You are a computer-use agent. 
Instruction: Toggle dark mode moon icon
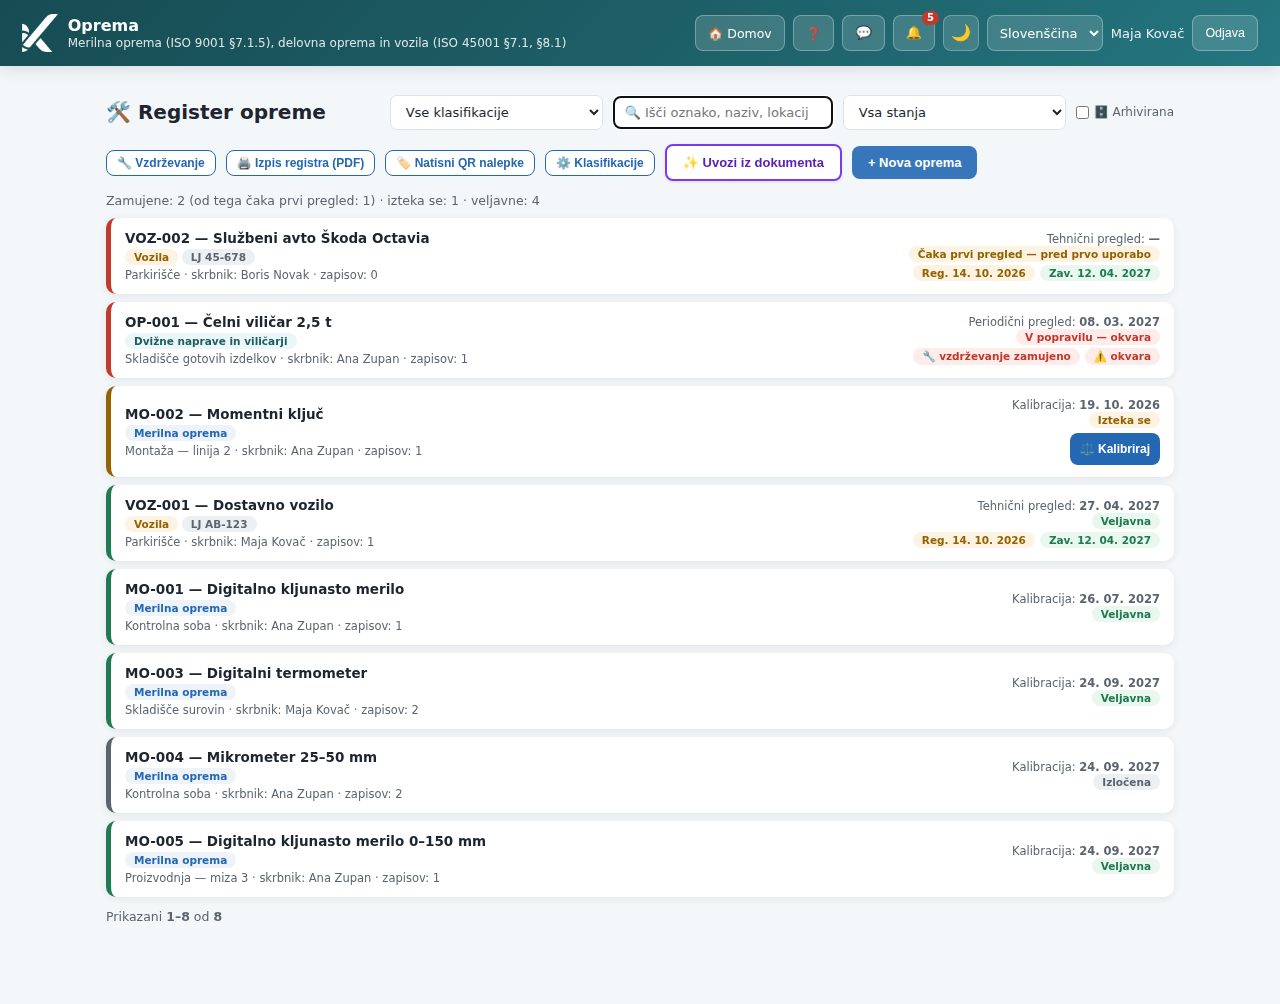pyautogui.click(x=961, y=33)
